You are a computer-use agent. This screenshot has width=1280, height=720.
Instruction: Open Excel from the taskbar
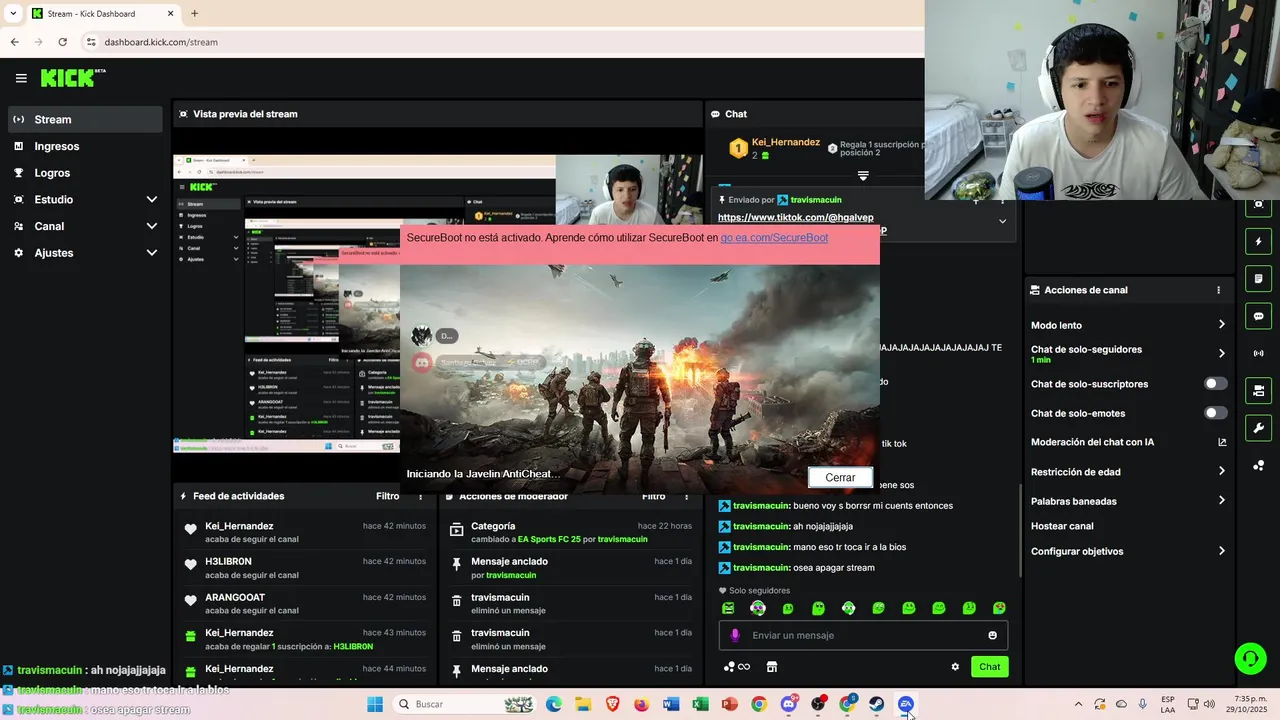coord(700,704)
